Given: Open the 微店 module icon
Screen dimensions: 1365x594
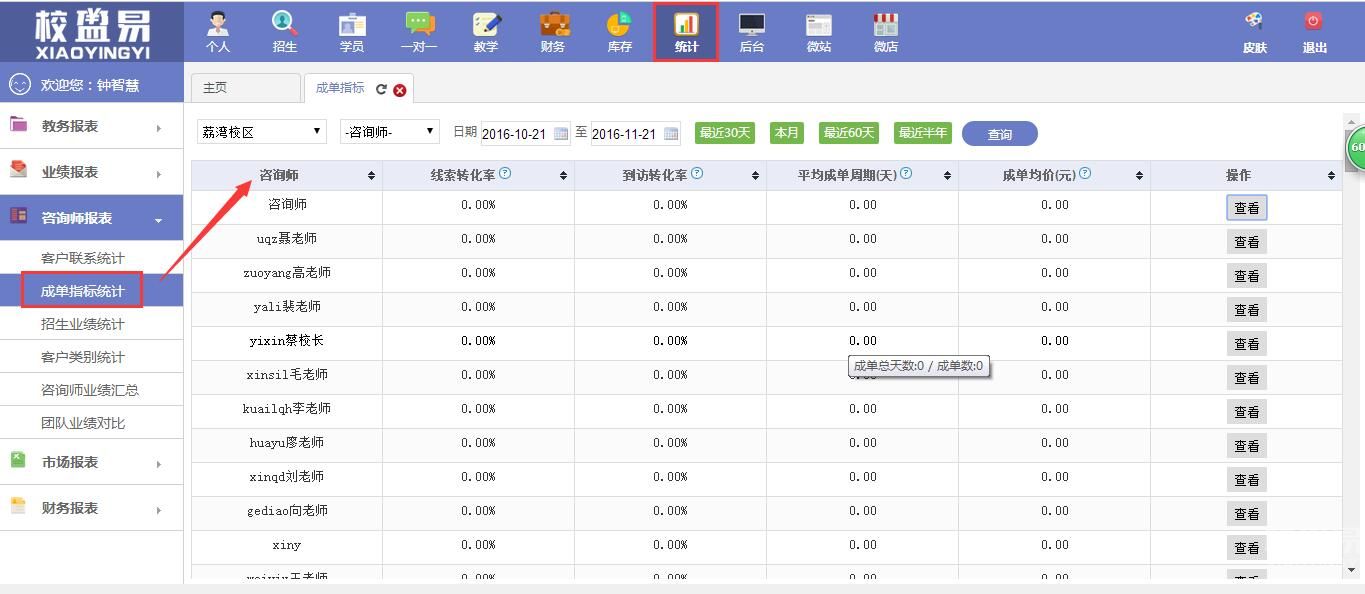Looking at the screenshot, I should pyautogui.click(x=886, y=32).
